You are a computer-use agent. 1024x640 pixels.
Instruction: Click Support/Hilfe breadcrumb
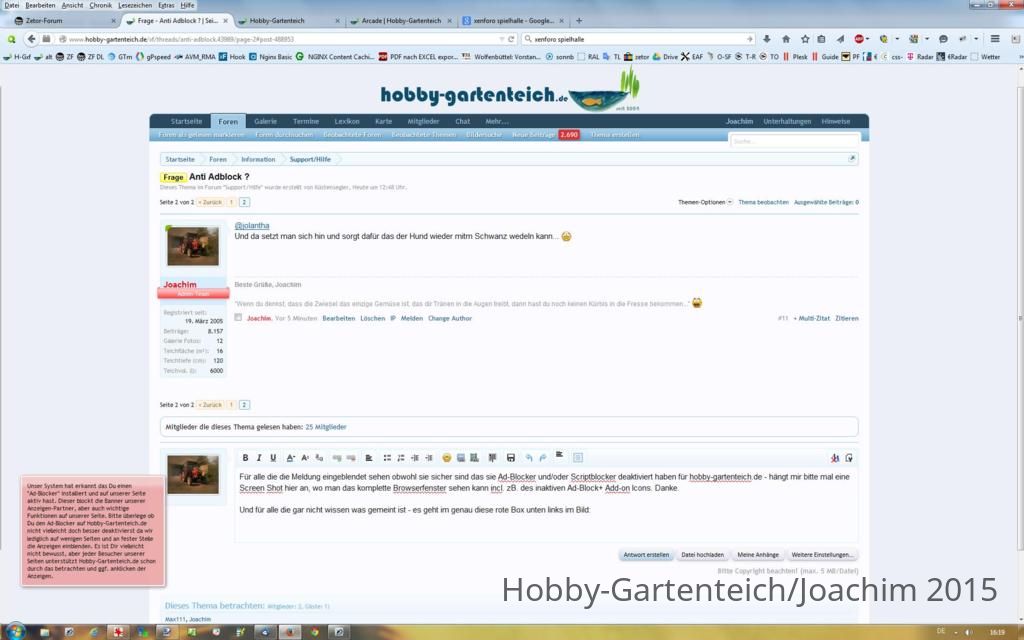point(310,159)
